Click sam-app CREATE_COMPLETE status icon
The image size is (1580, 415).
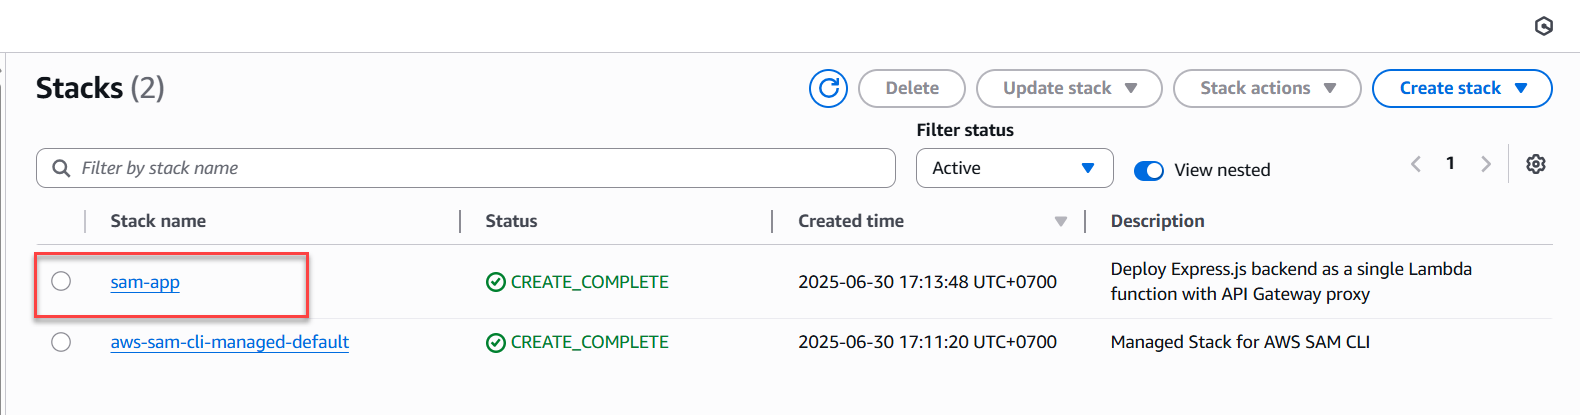496,282
